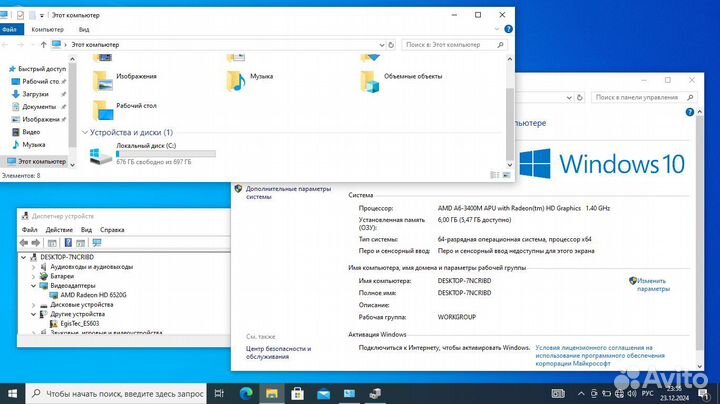Click the C: drive free space bar
Viewport: 720px width, 404px height.
coord(166,154)
